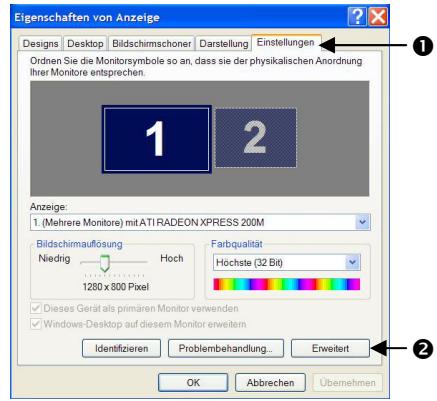Select monitor 1 icon

[156, 139]
